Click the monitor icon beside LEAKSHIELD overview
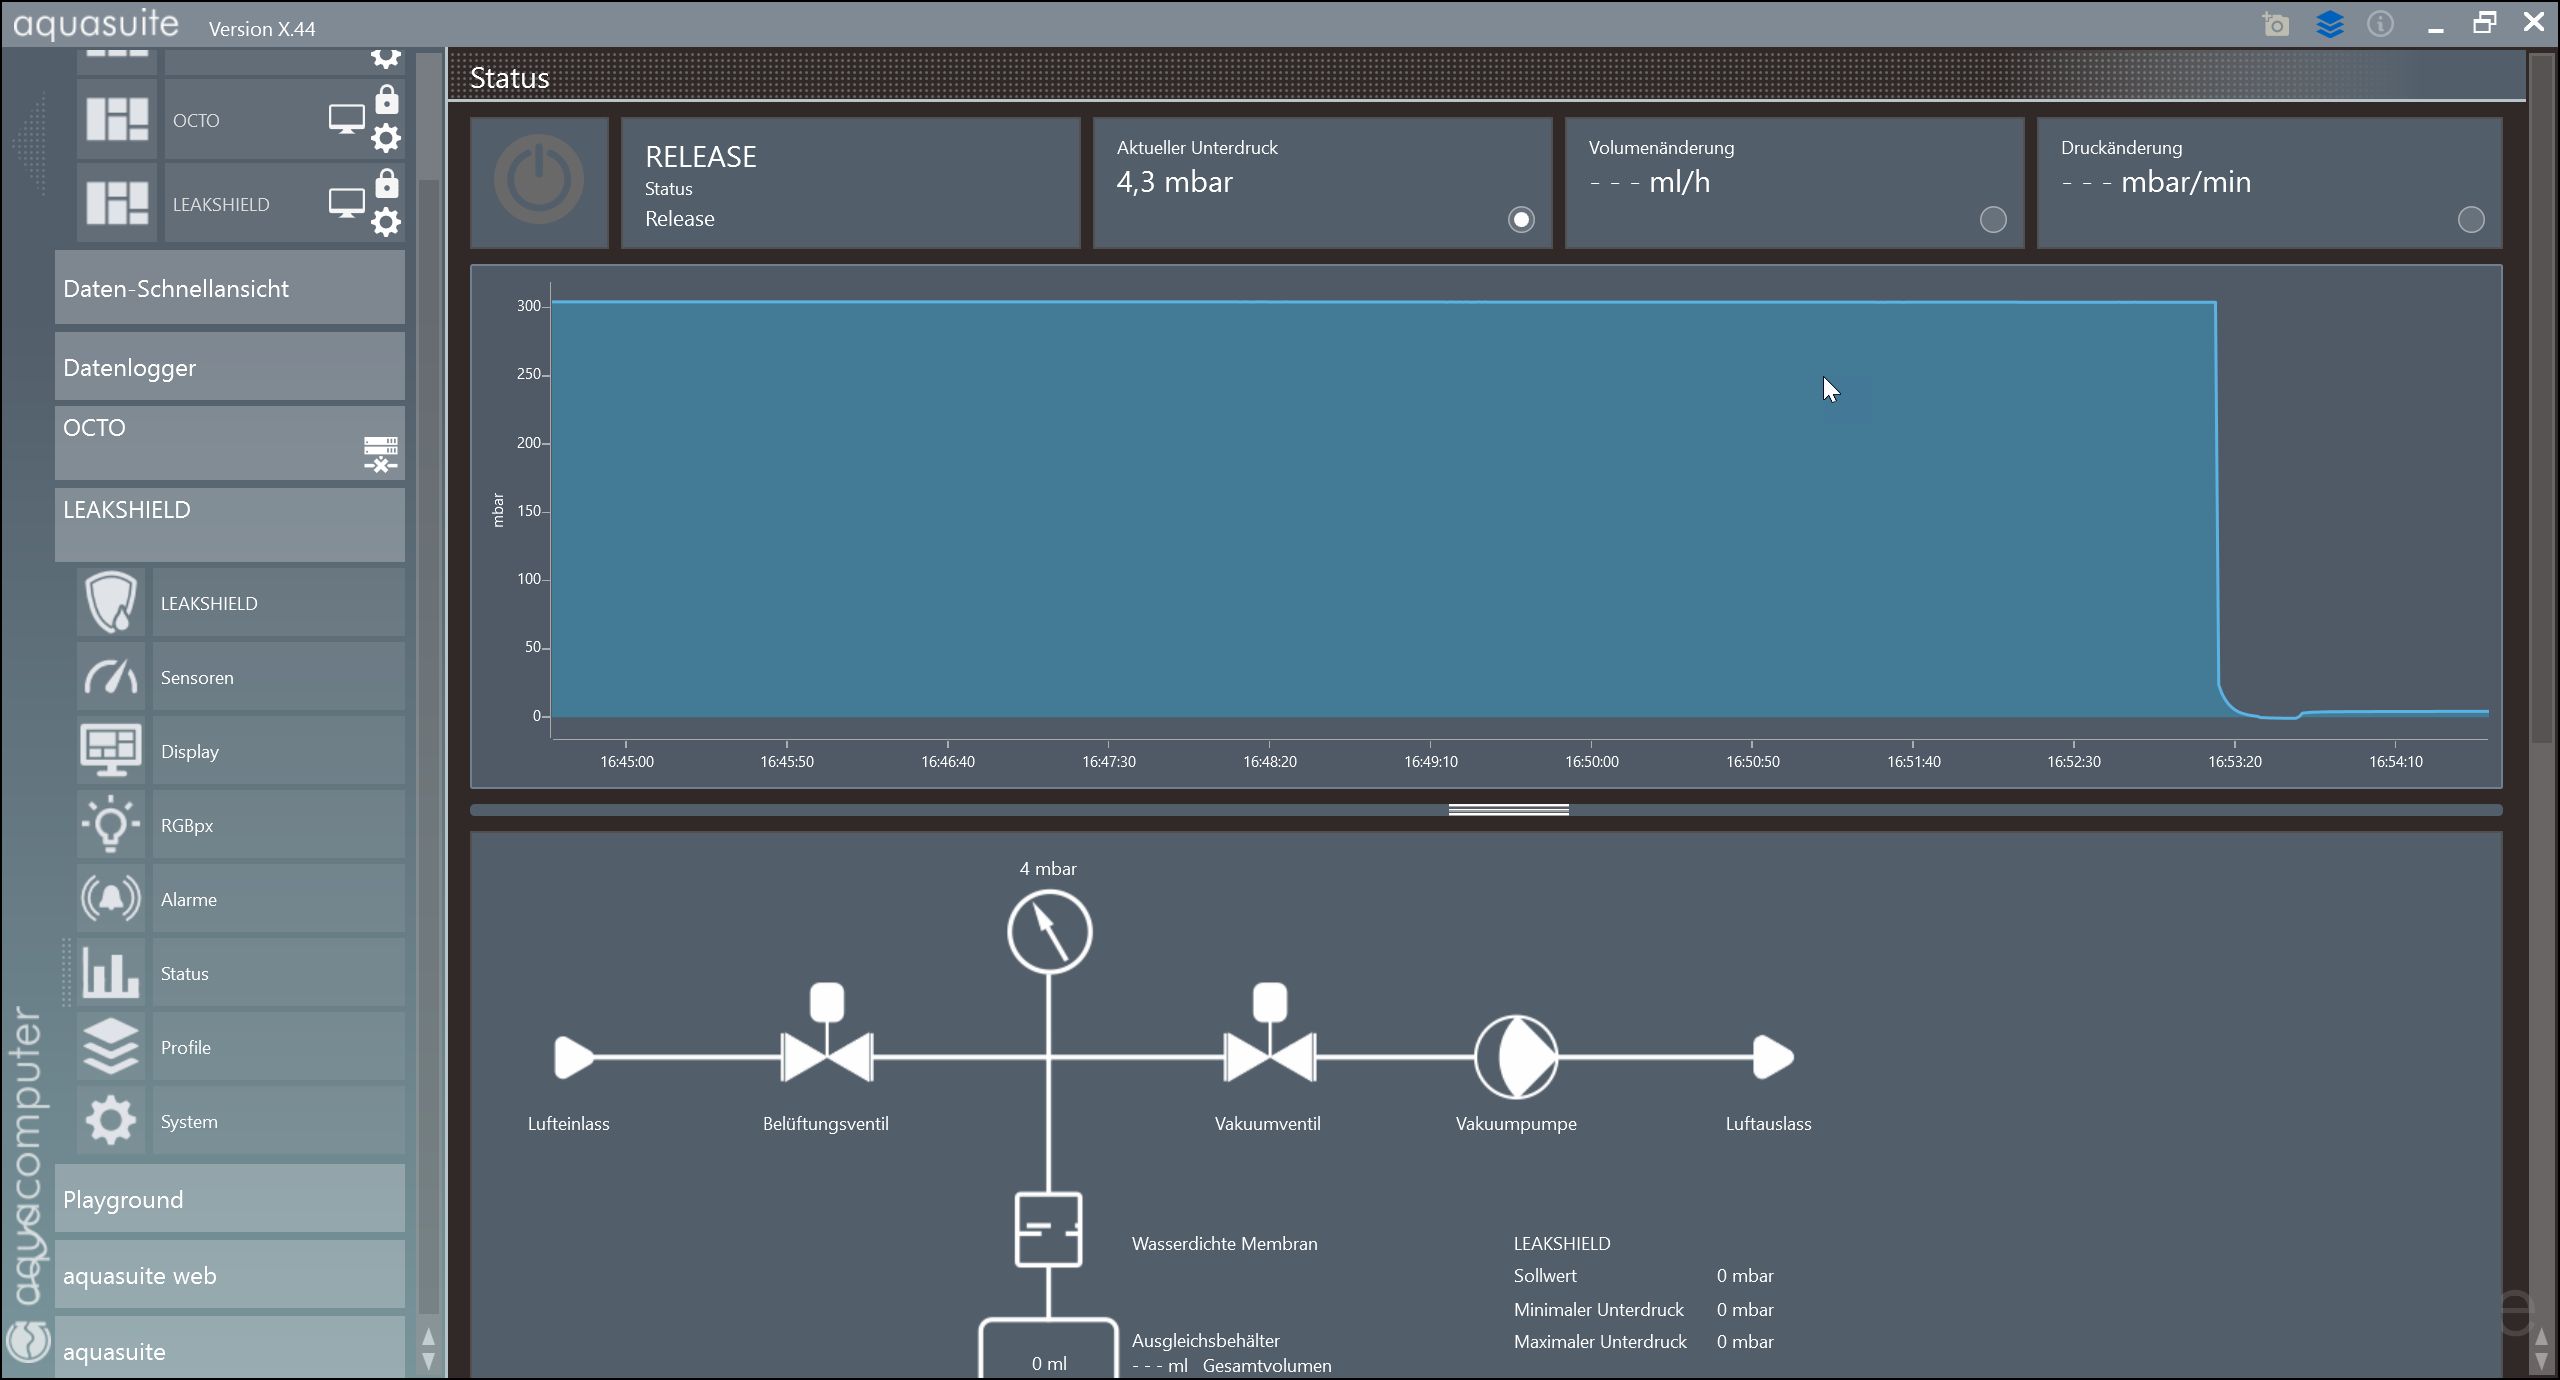The image size is (2560, 1380). pyautogui.click(x=346, y=204)
